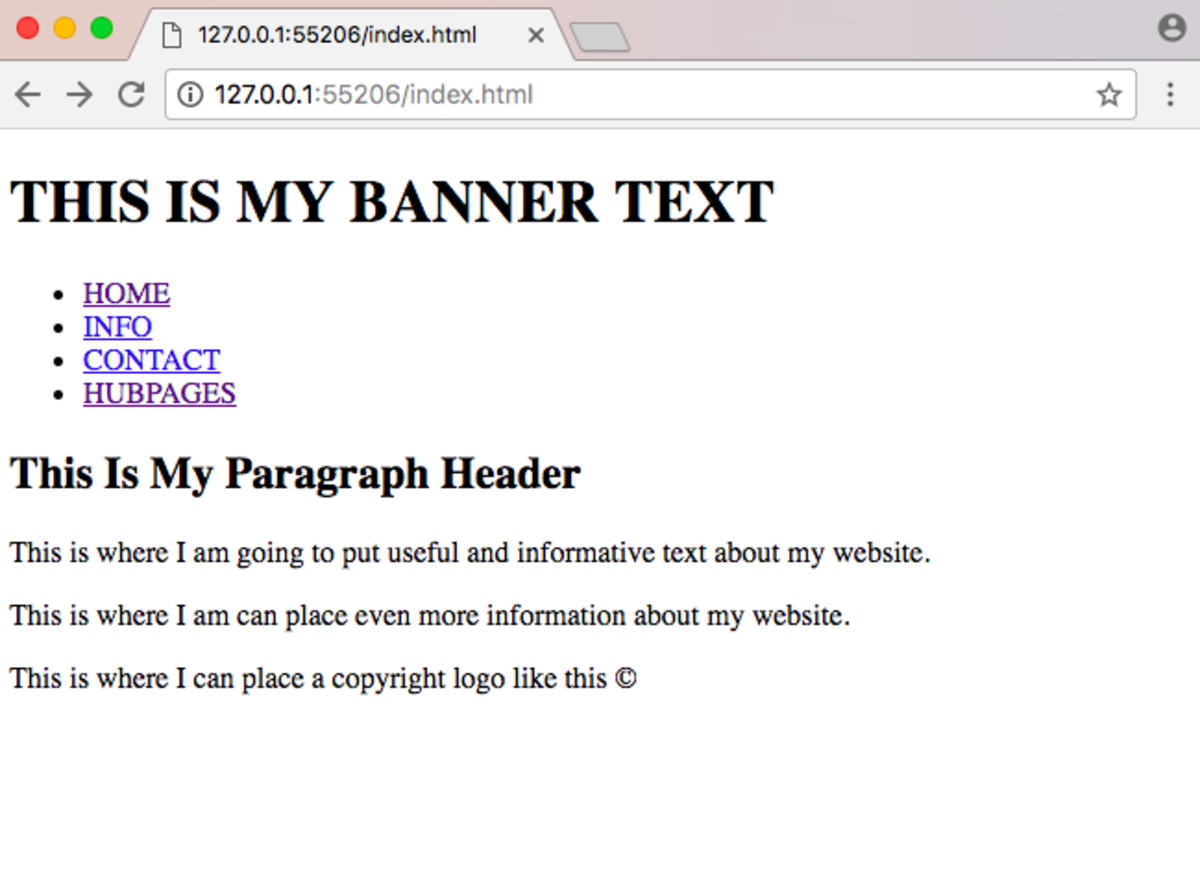Reload the current page

click(131, 95)
